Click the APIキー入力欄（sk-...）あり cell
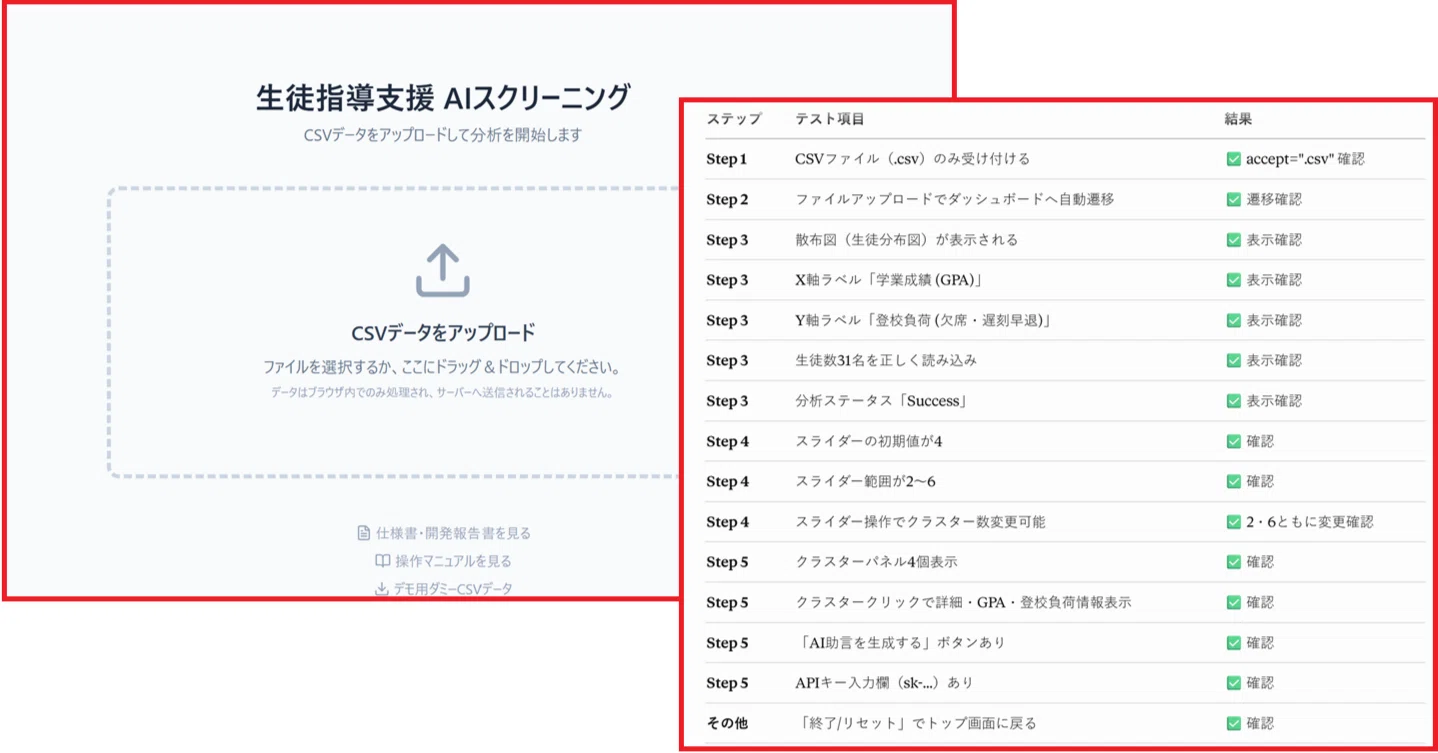1438x753 pixels. pos(884,683)
